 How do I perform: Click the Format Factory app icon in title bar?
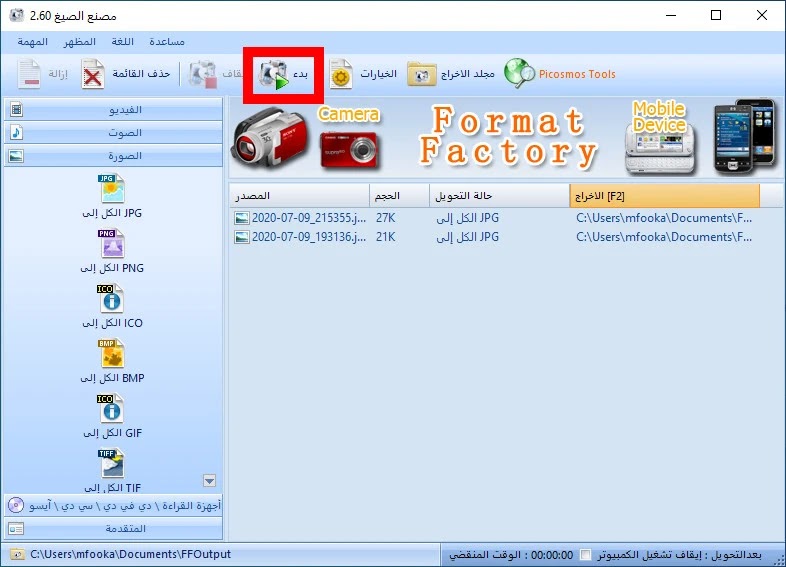tap(17, 15)
